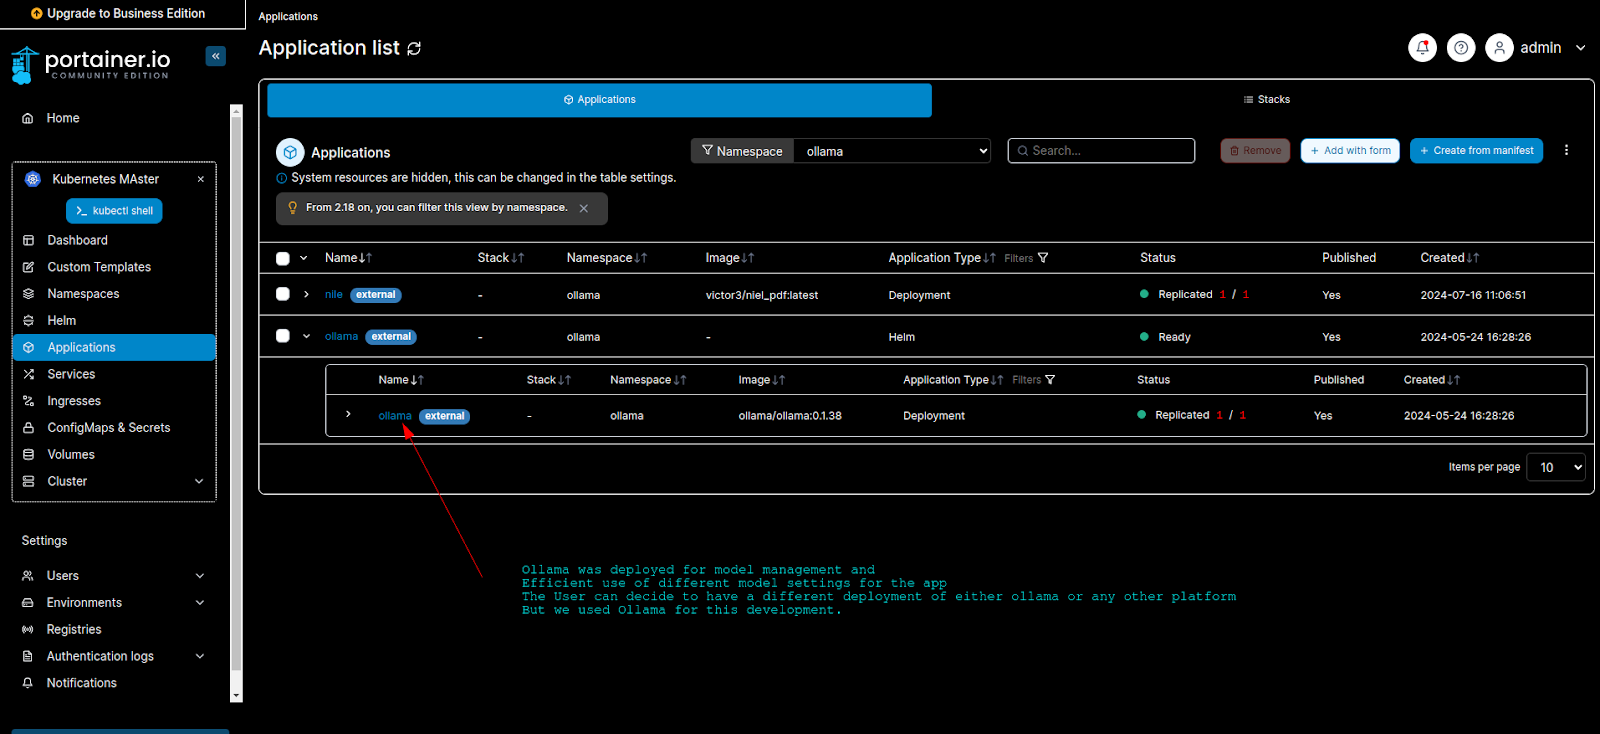The width and height of the screenshot is (1600, 734).
Task: Expand the Cluster menu in the sidebar
Action: pyautogui.click(x=199, y=481)
